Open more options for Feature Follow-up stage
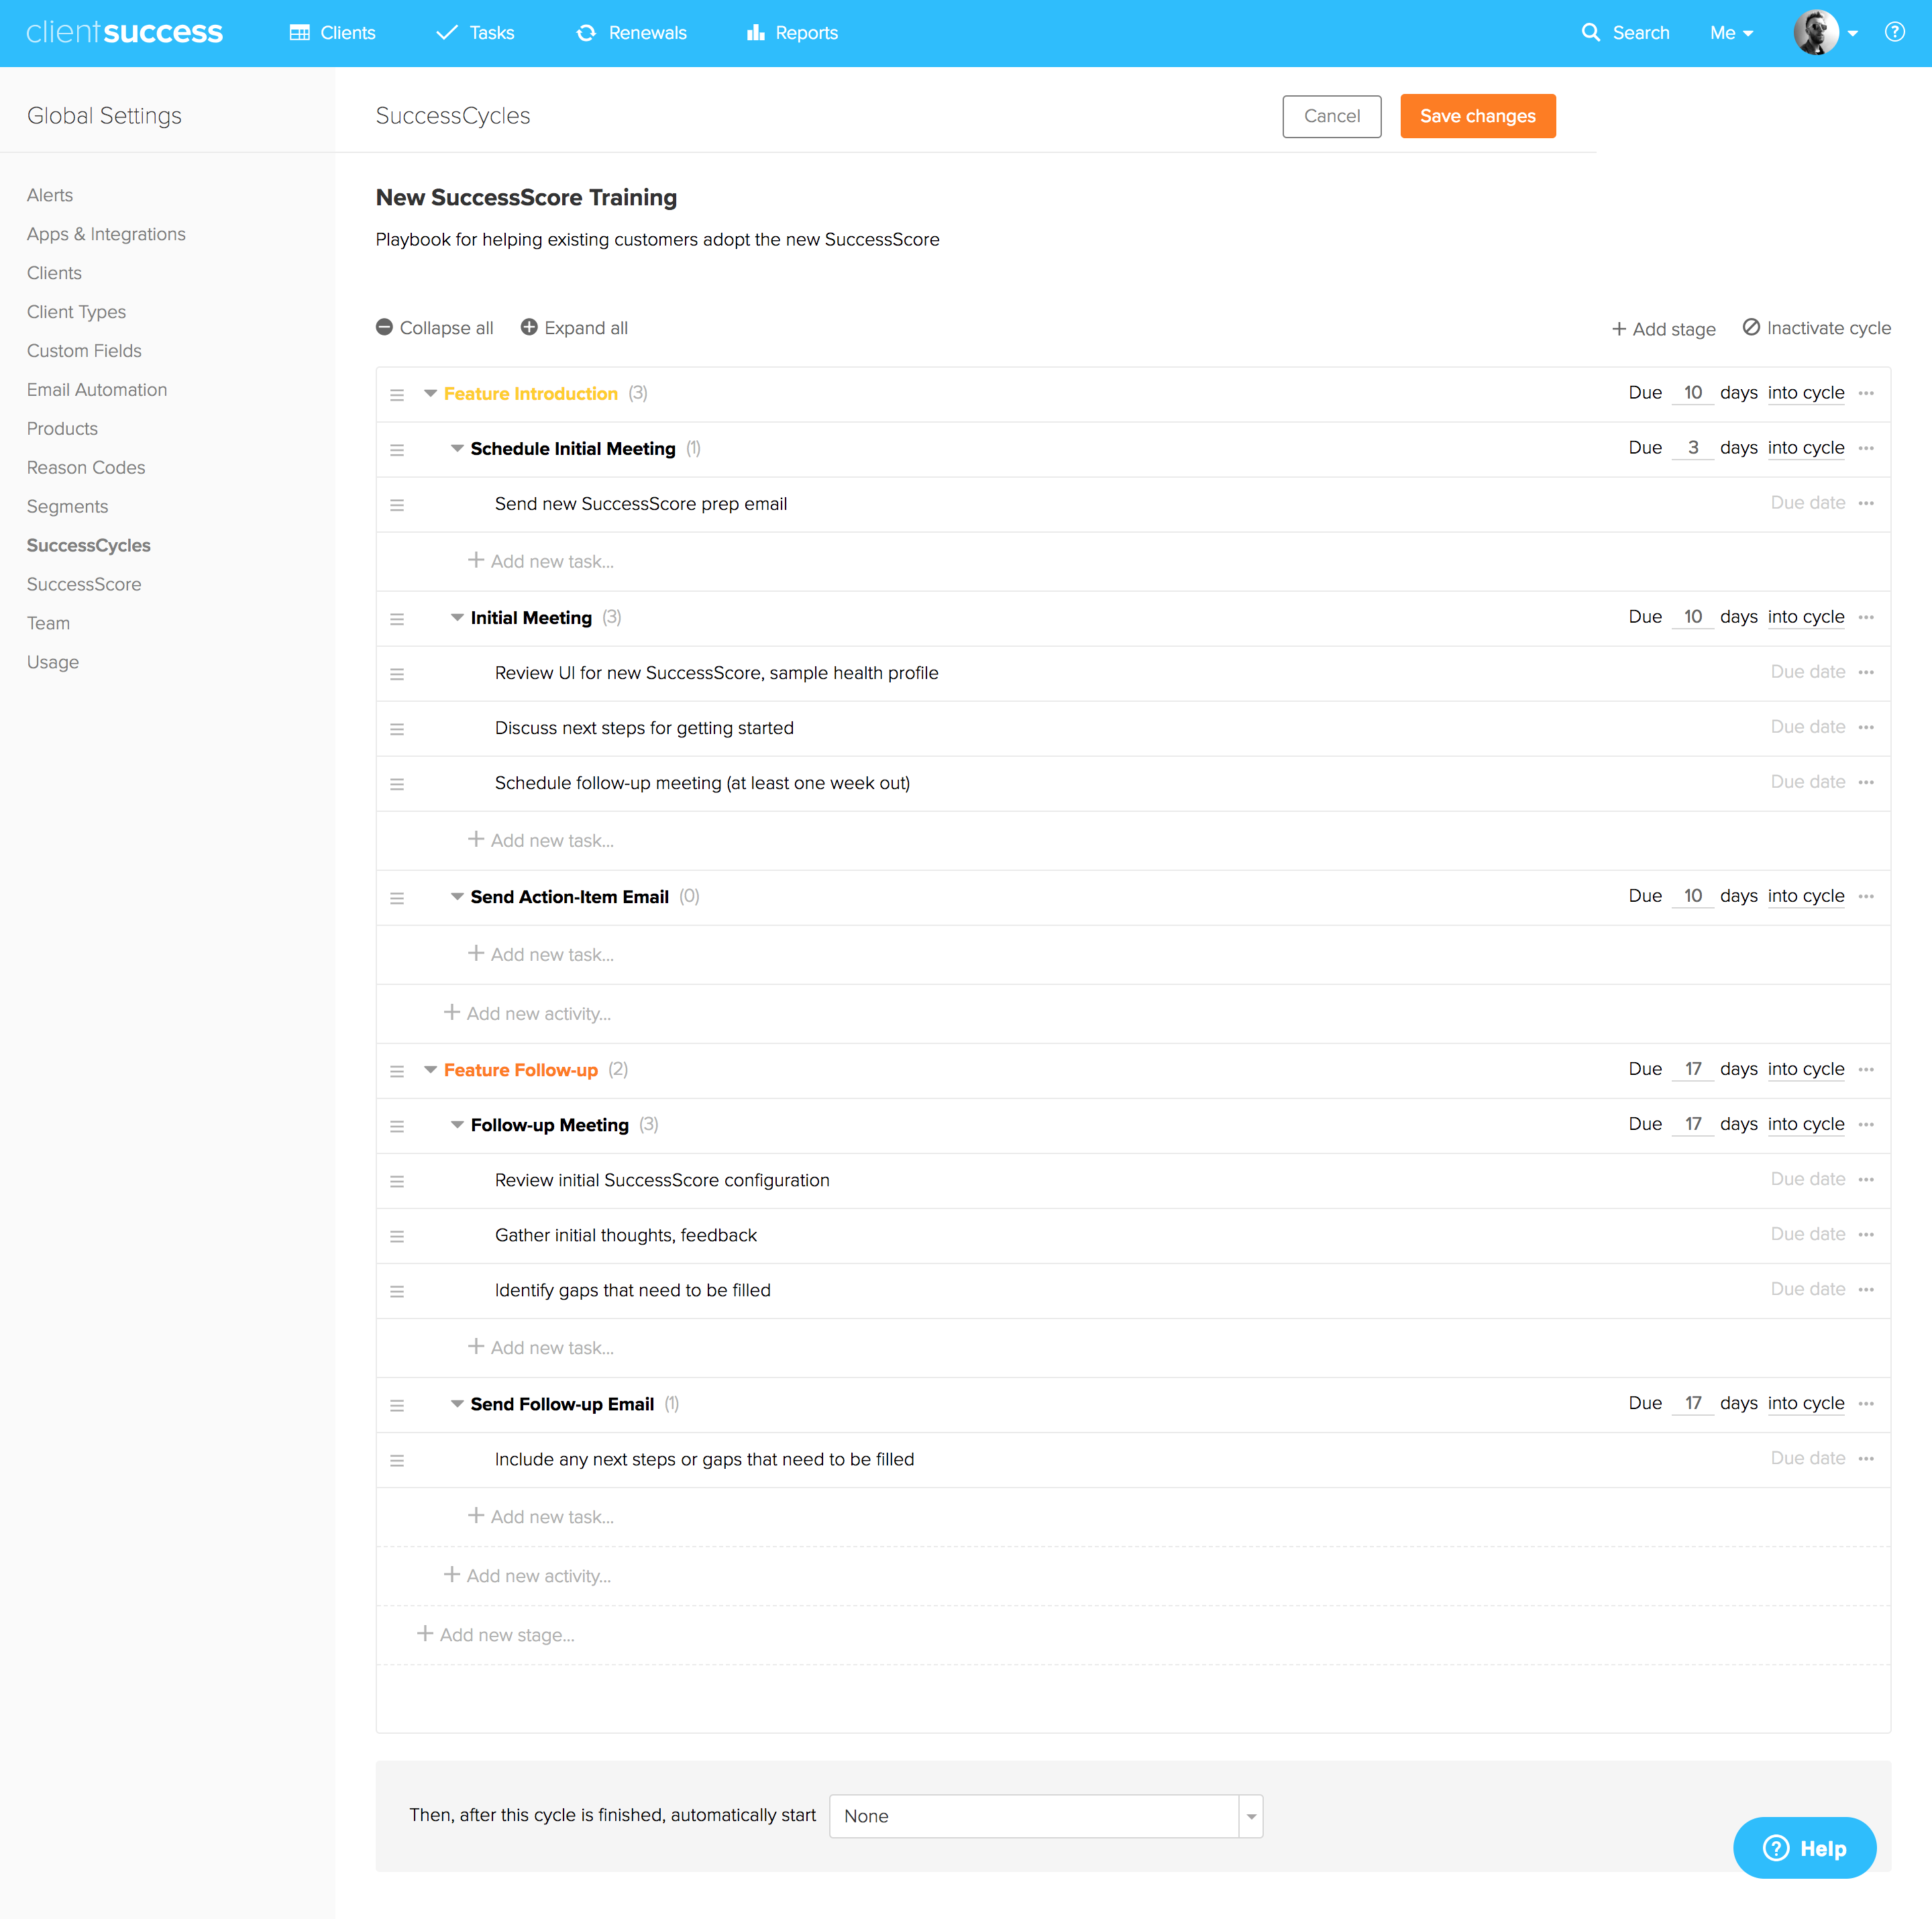 click(x=1866, y=1069)
